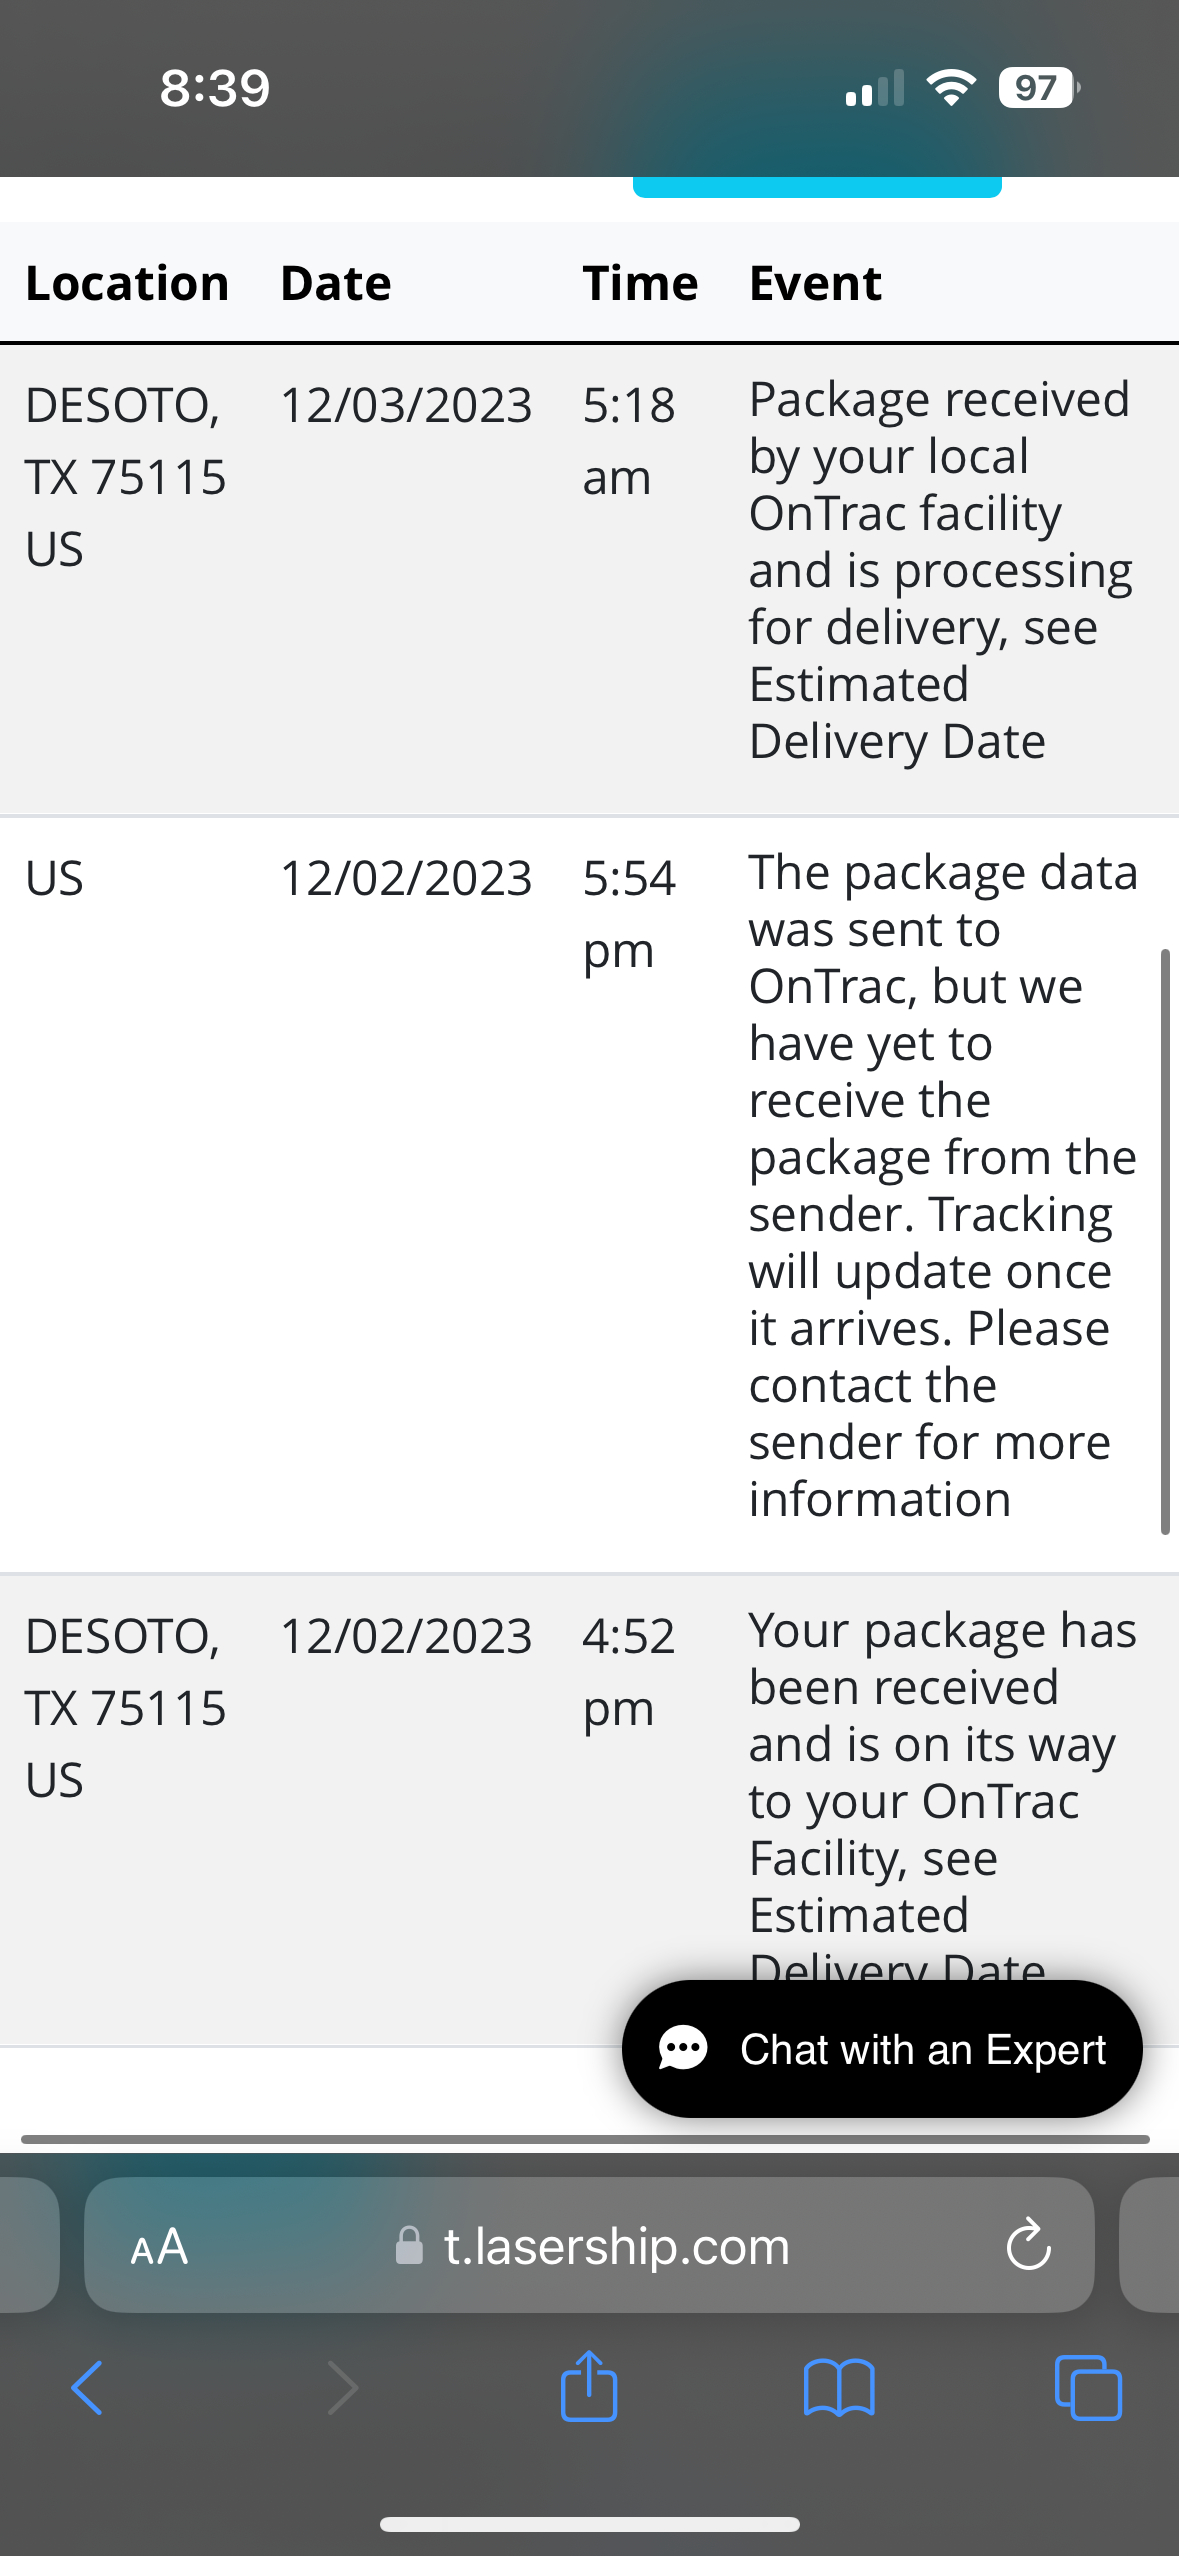Tap the Date column header
This screenshot has height=2556, width=1179.
click(336, 283)
